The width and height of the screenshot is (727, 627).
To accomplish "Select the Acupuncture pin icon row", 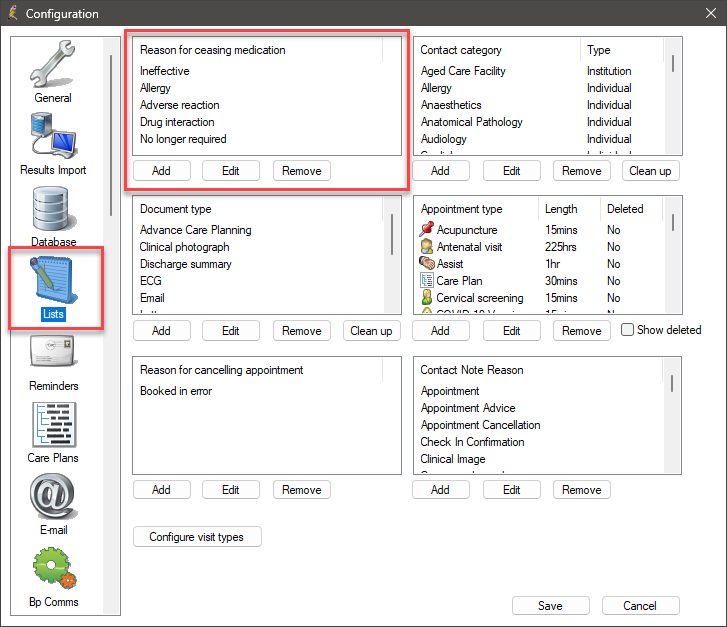I will click(427, 229).
